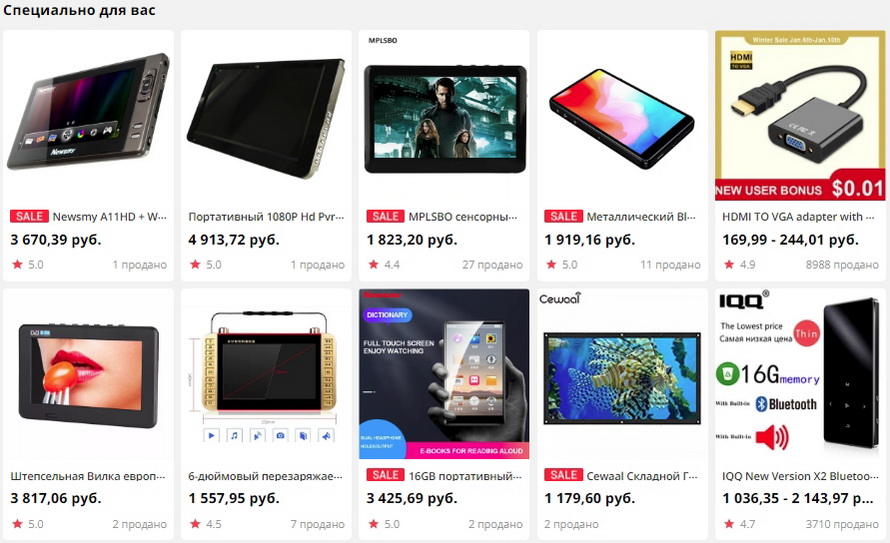
Task: Click the NEW USER BONUS $0.01 banner
Action: [x=800, y=189]
